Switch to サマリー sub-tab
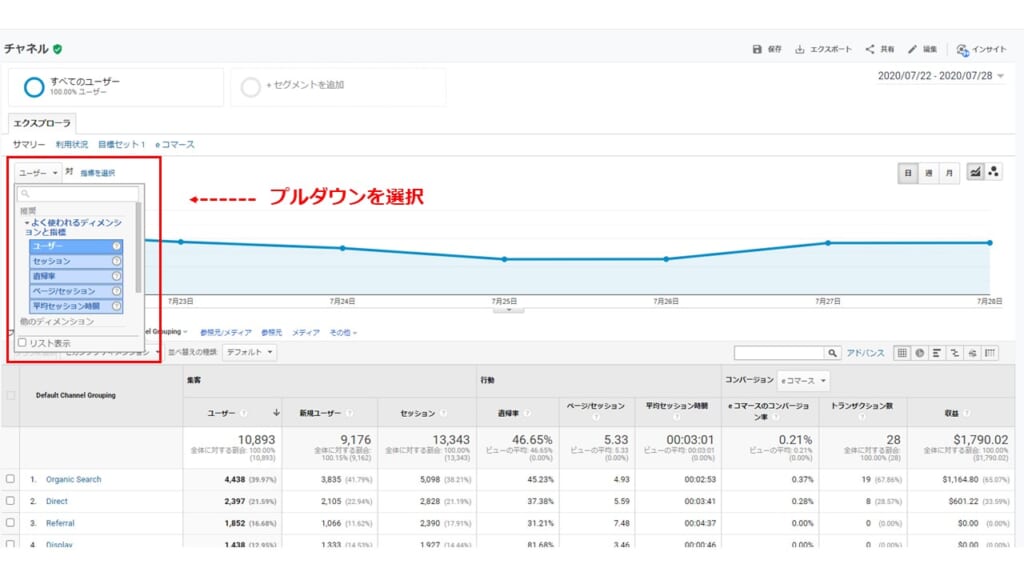1024x576 pixels. pos(29,144)
